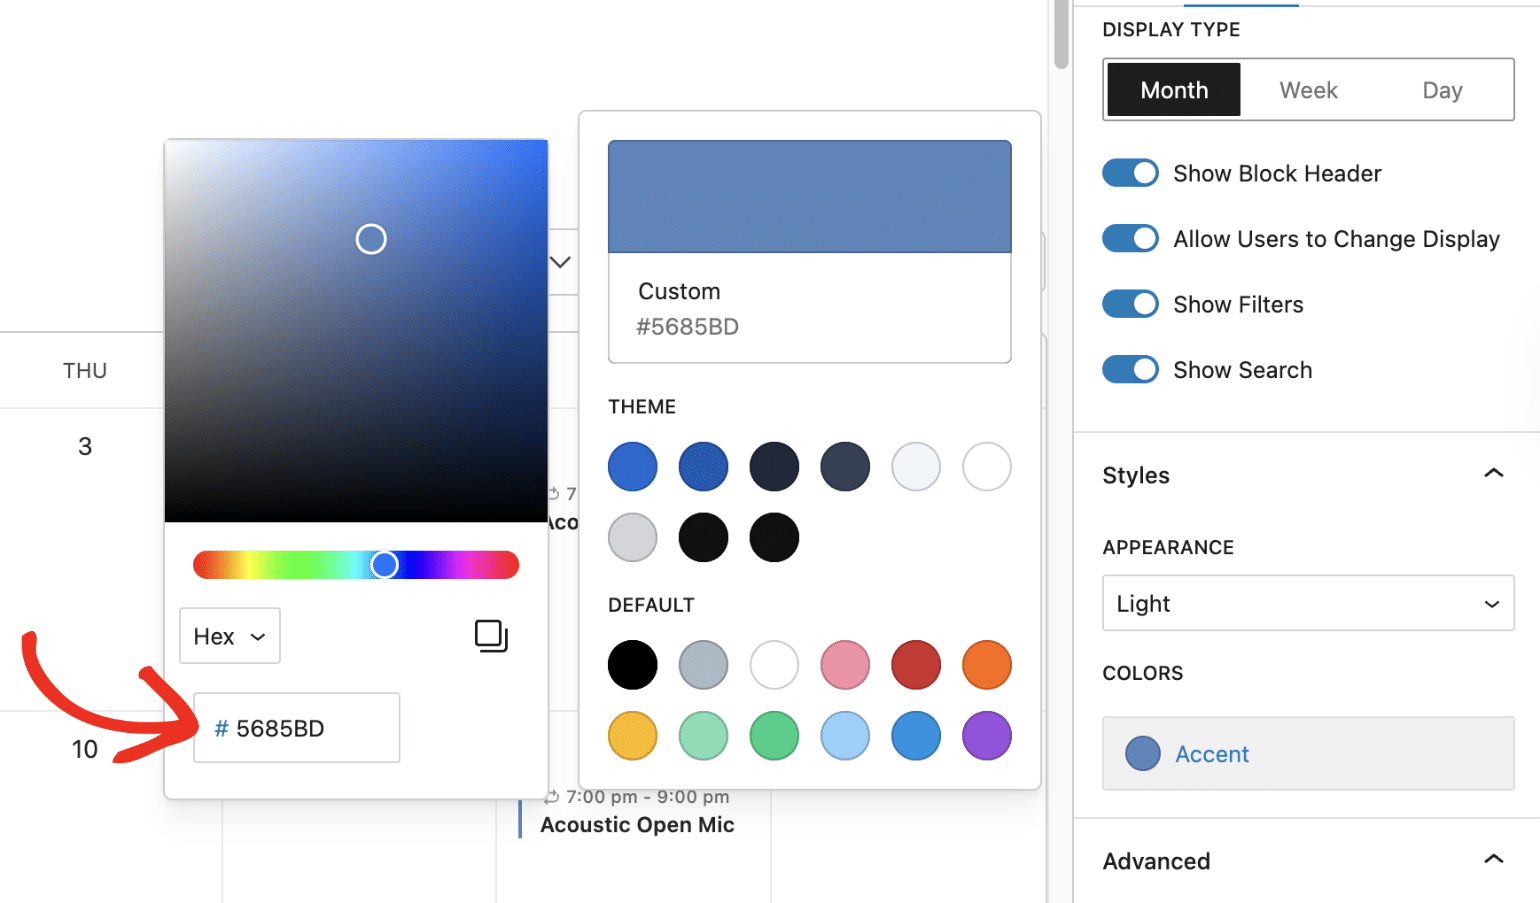Select the pale blue-white theme swatch
This screenshot has width=1540, height=903.
pyautogui.click(x=916, y=467)
